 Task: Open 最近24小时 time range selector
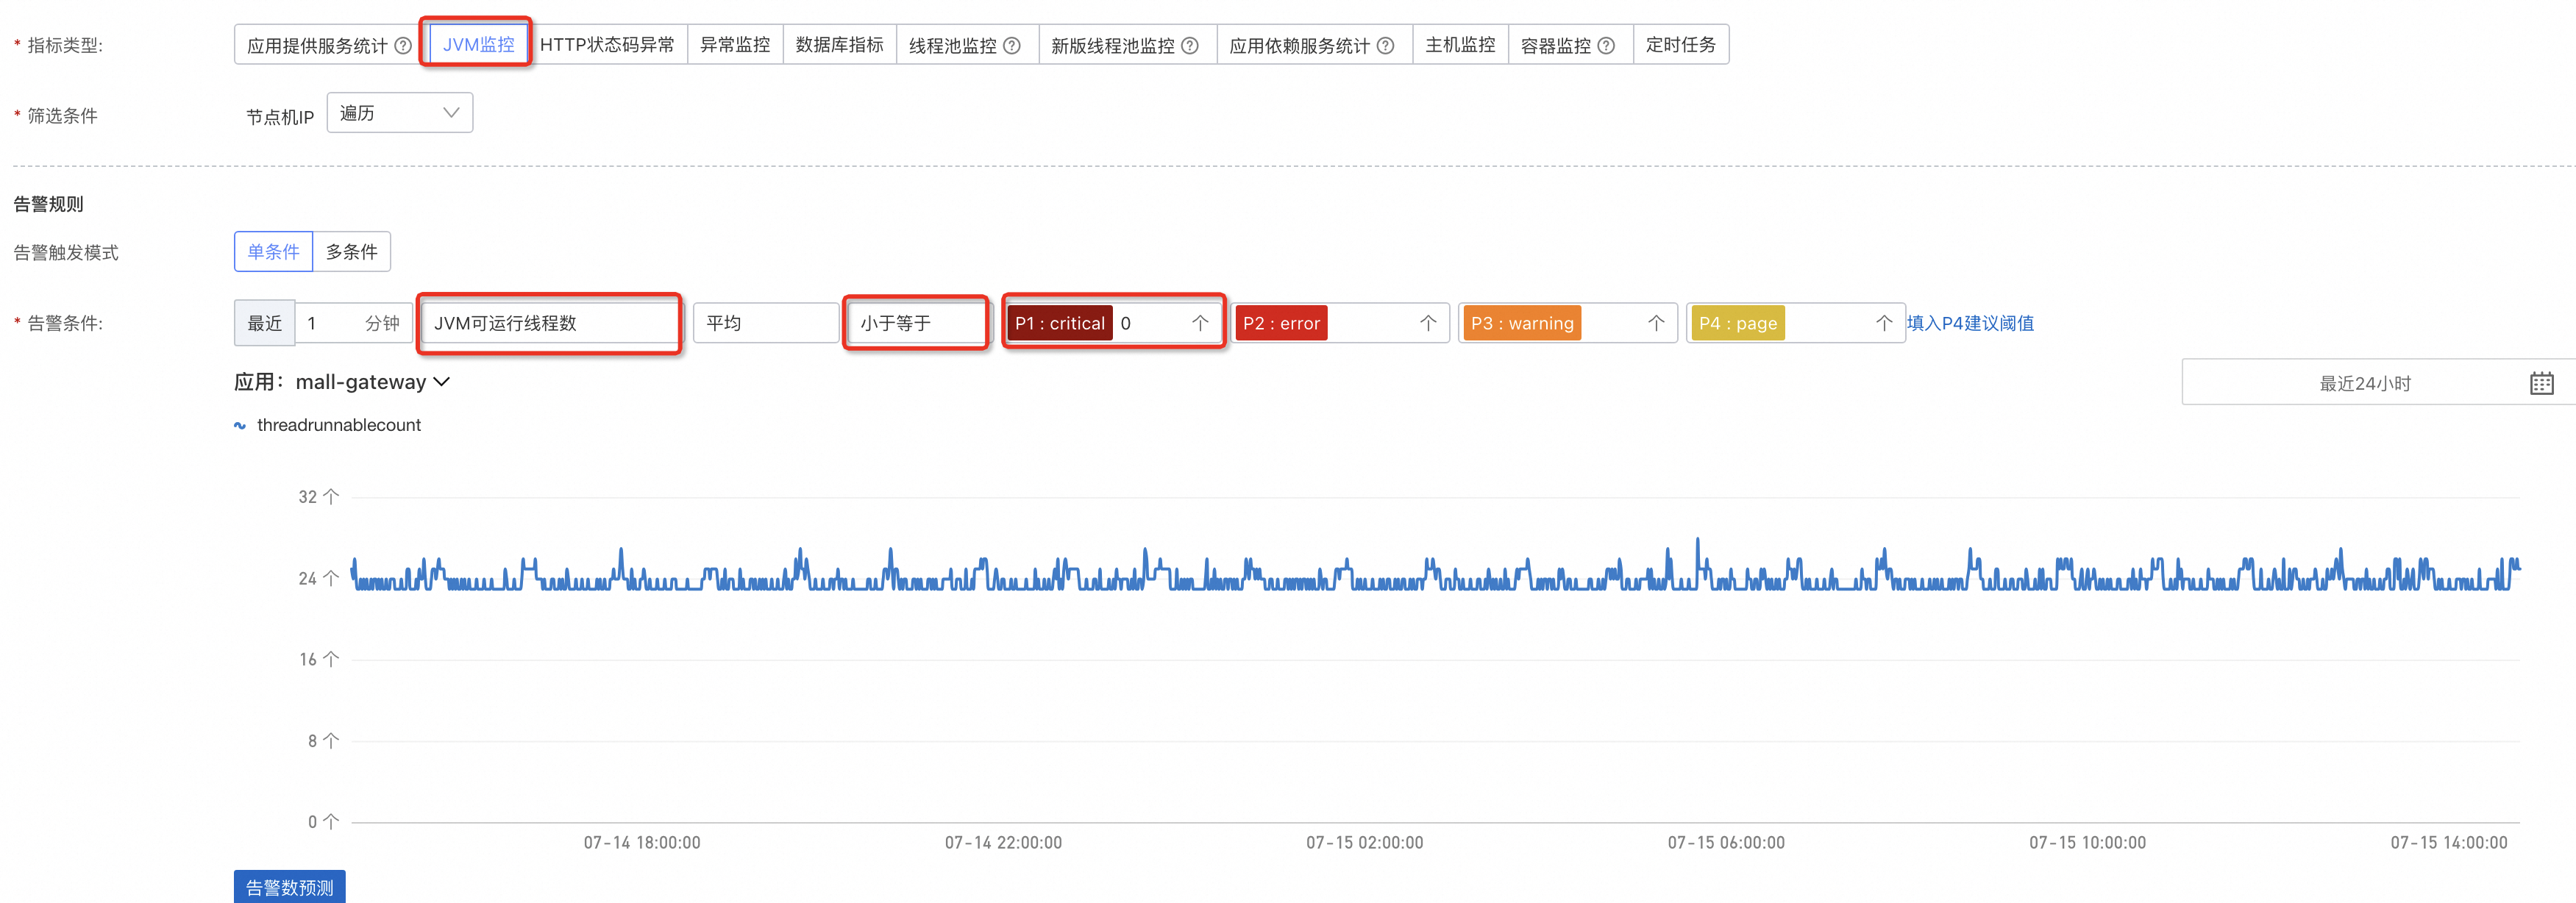pyautogui.click(x=2378, y=383)
